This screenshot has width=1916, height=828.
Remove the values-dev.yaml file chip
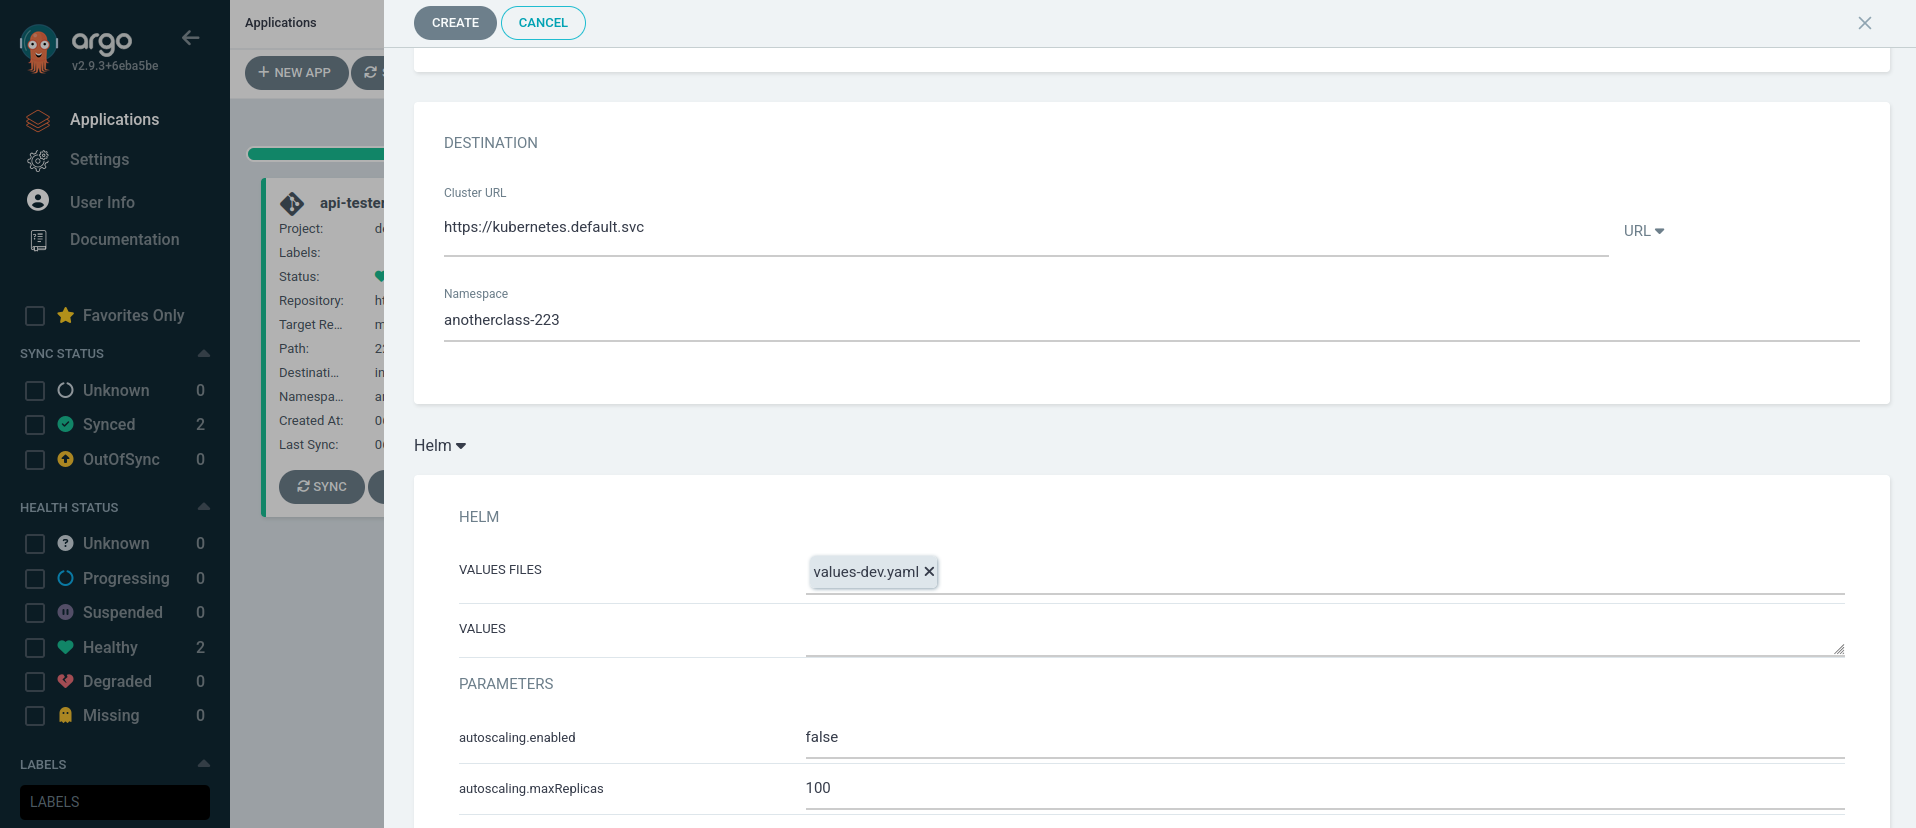click(929, 572)
